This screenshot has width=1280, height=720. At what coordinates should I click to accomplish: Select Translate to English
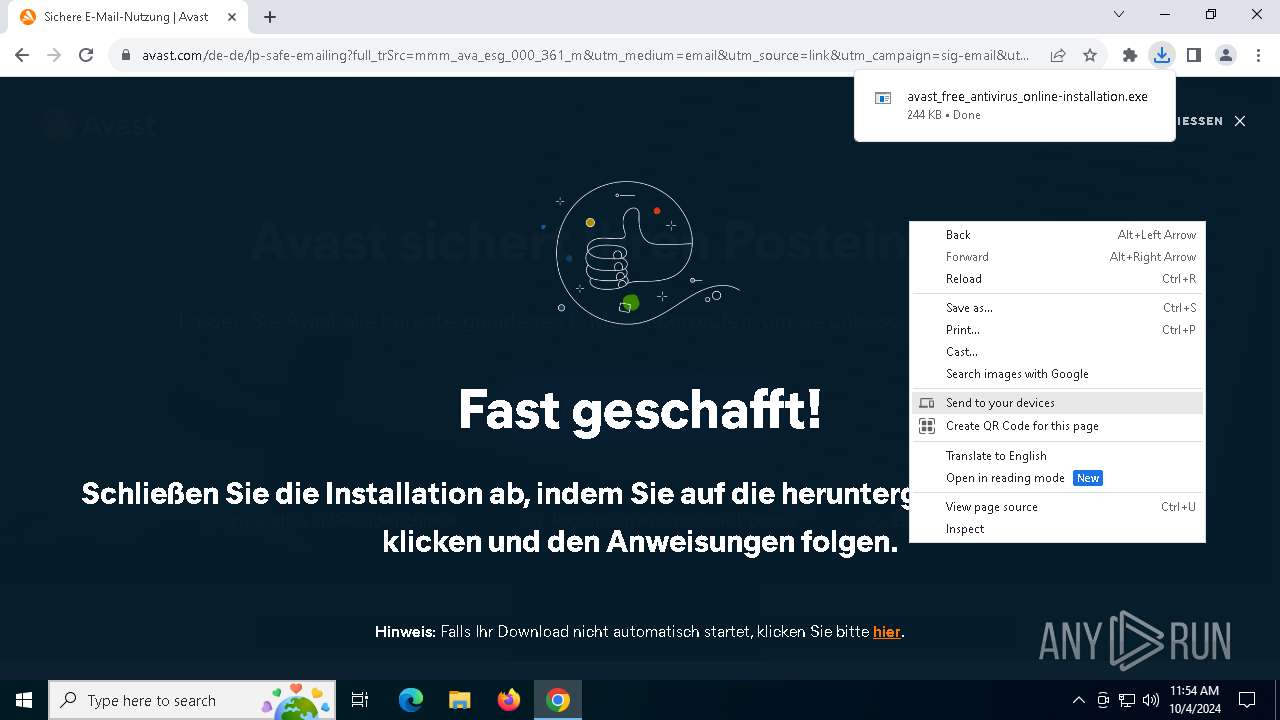(1058, 456)
